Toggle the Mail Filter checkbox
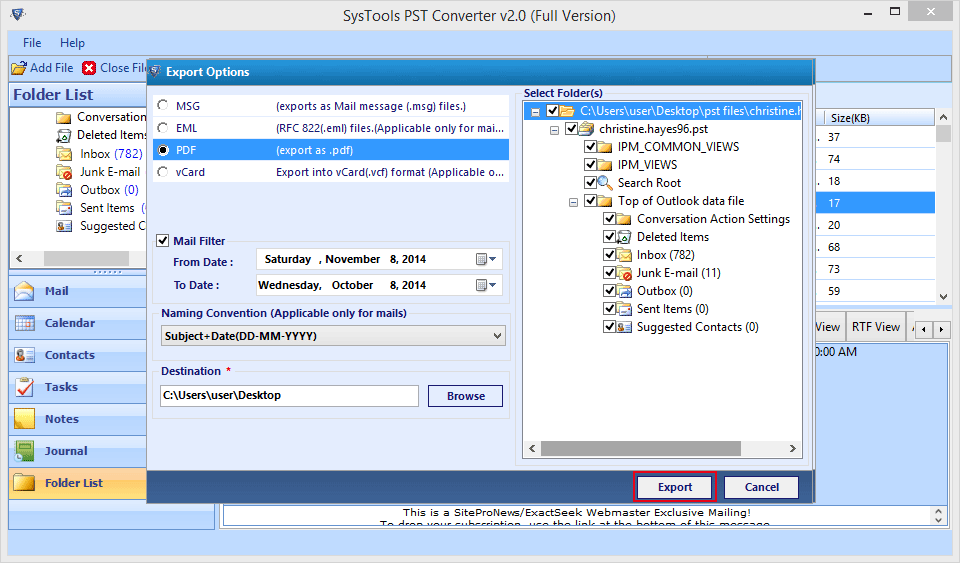Screen dimensions: 960x563 (162, 240)
